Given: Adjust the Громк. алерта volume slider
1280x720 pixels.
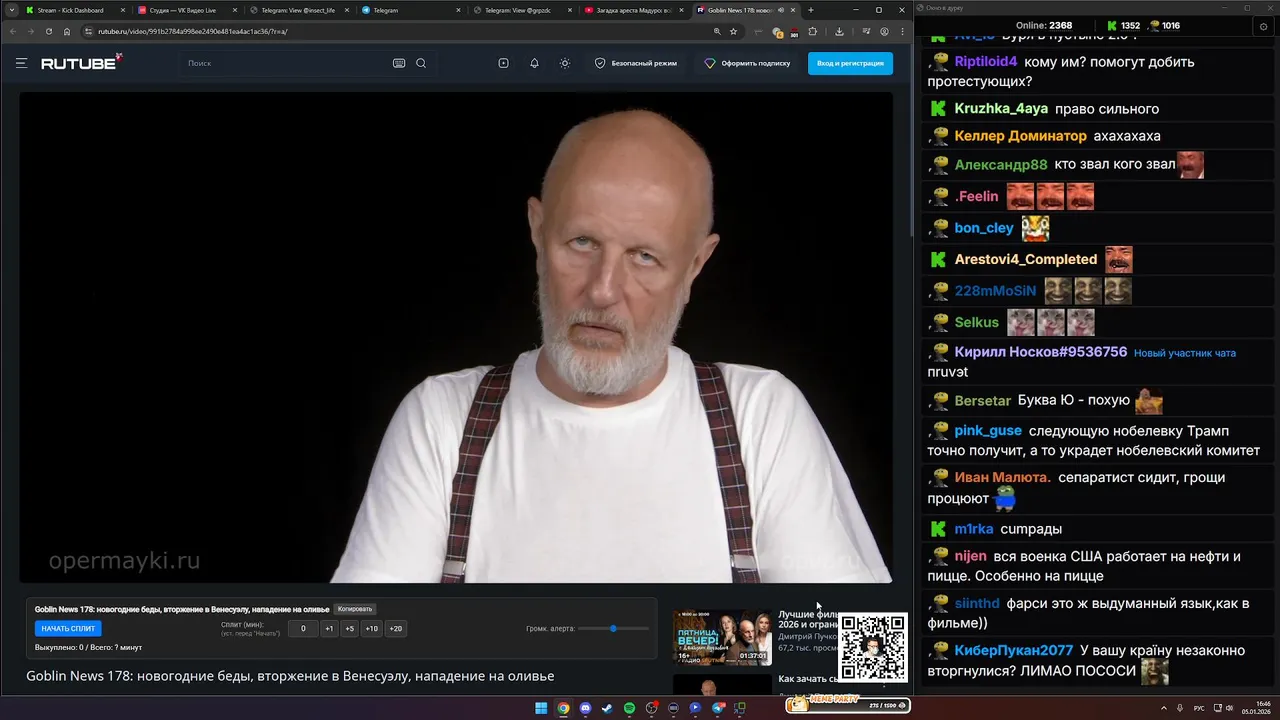Looking at the screenshot, I should click(x=613, y=628).
